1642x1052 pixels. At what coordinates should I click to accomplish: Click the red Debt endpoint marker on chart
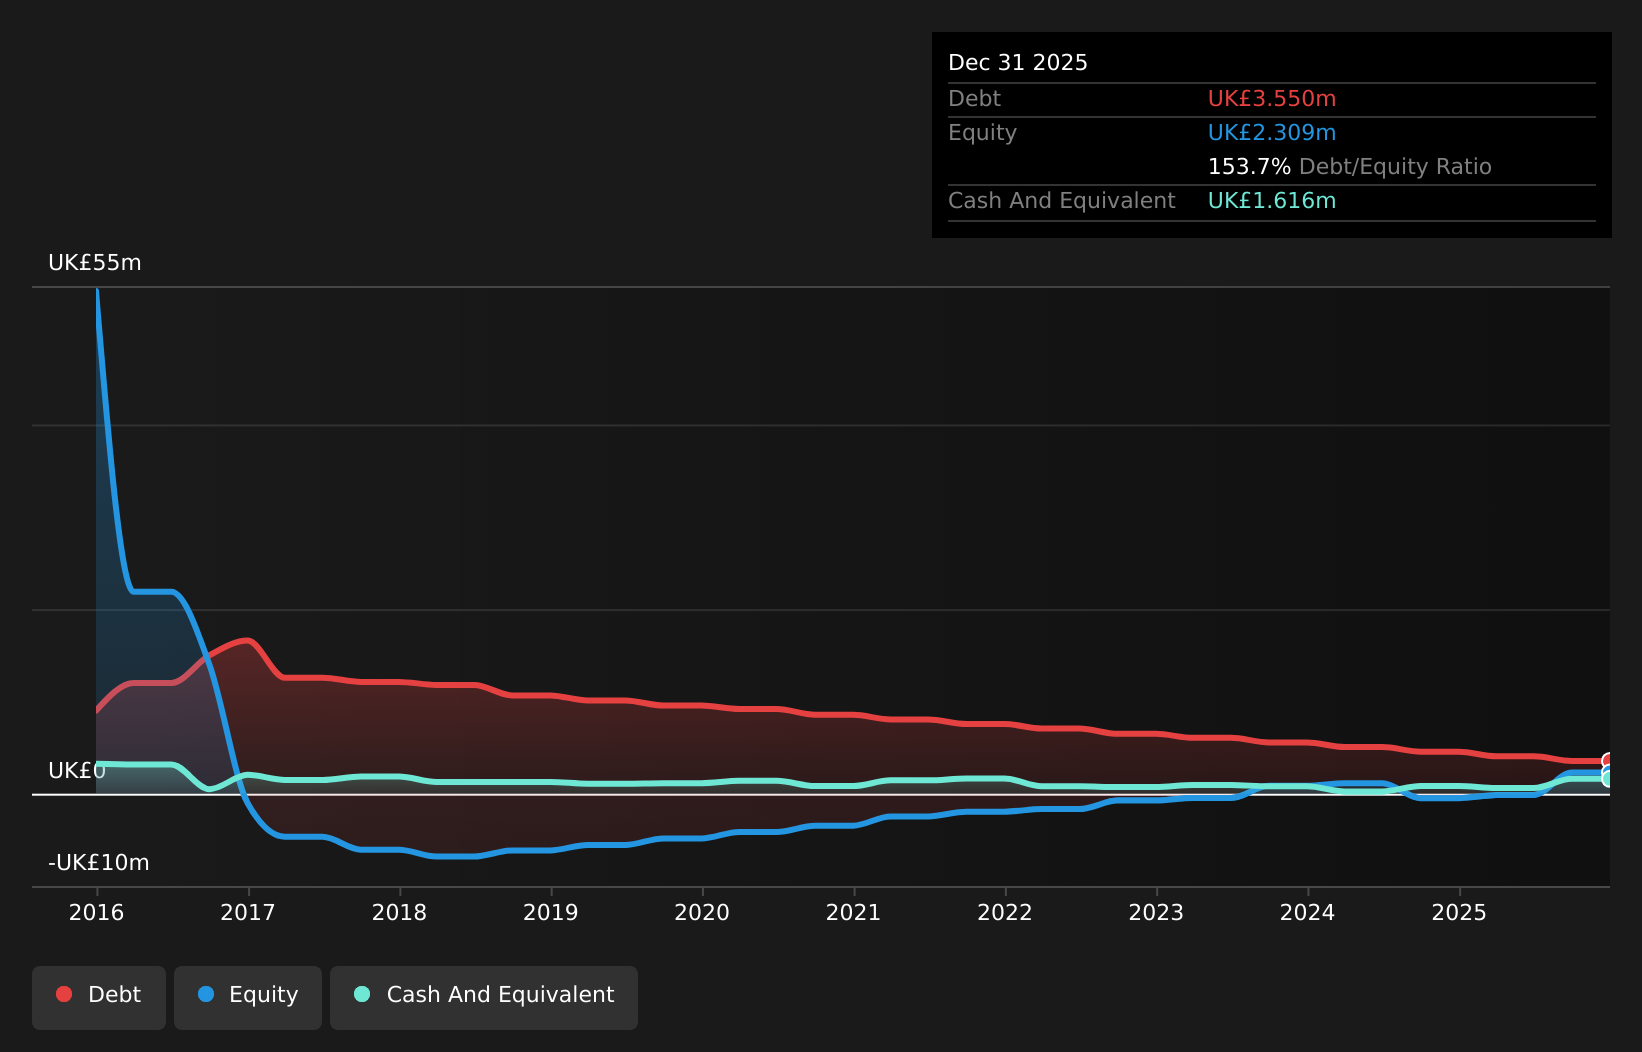[1608, 761]
